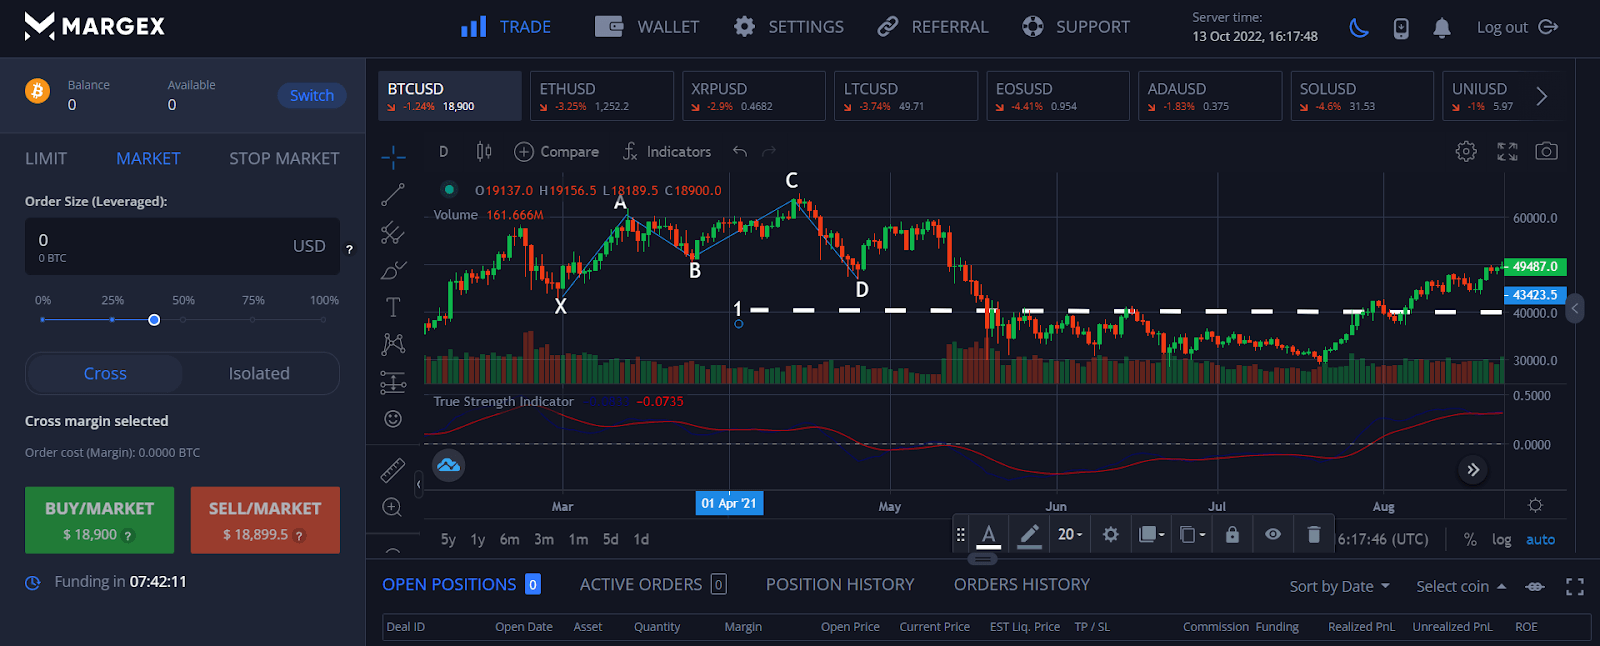The width and height of the screenshot is (1600, 646).
Task: Toggle auto scale
Action: 1540,539
